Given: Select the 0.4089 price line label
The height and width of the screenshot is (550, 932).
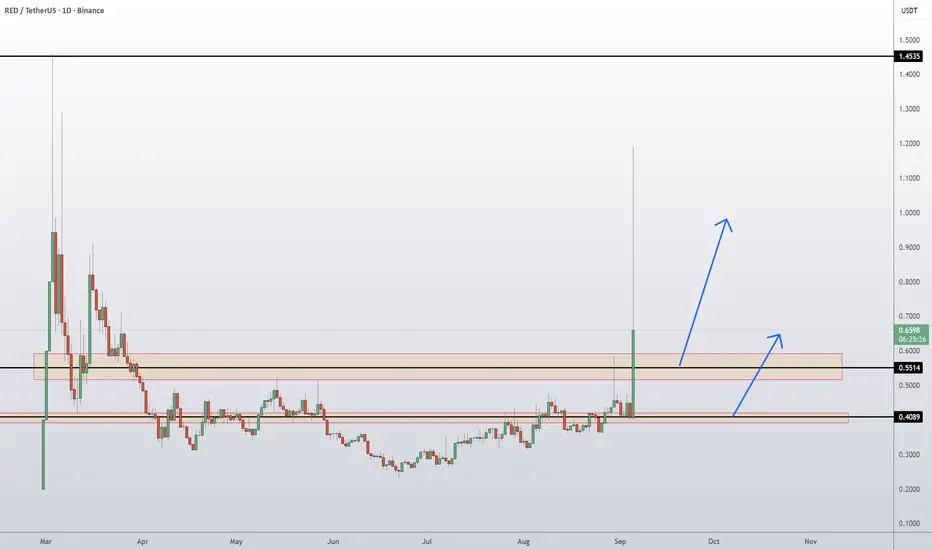Looking at the screenshot, I should click(x=909, y=417).
